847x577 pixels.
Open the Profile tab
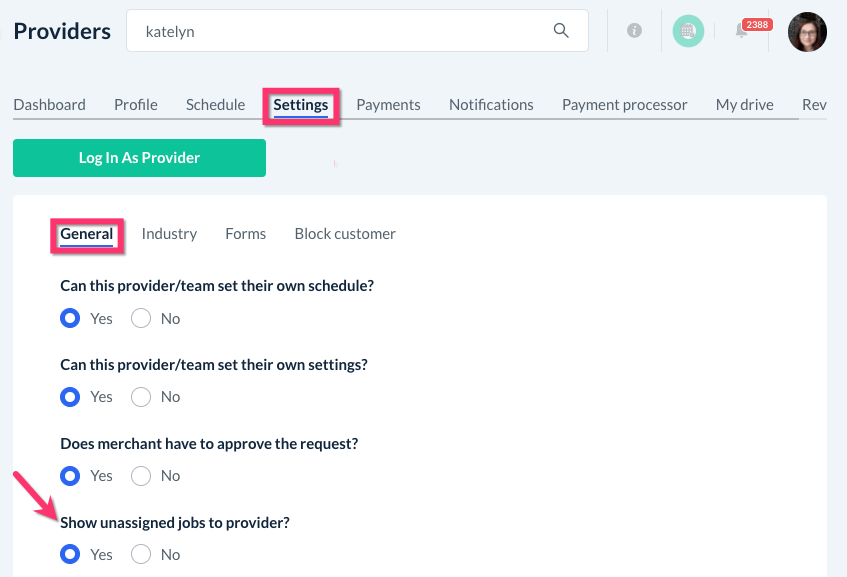[136, 104]
